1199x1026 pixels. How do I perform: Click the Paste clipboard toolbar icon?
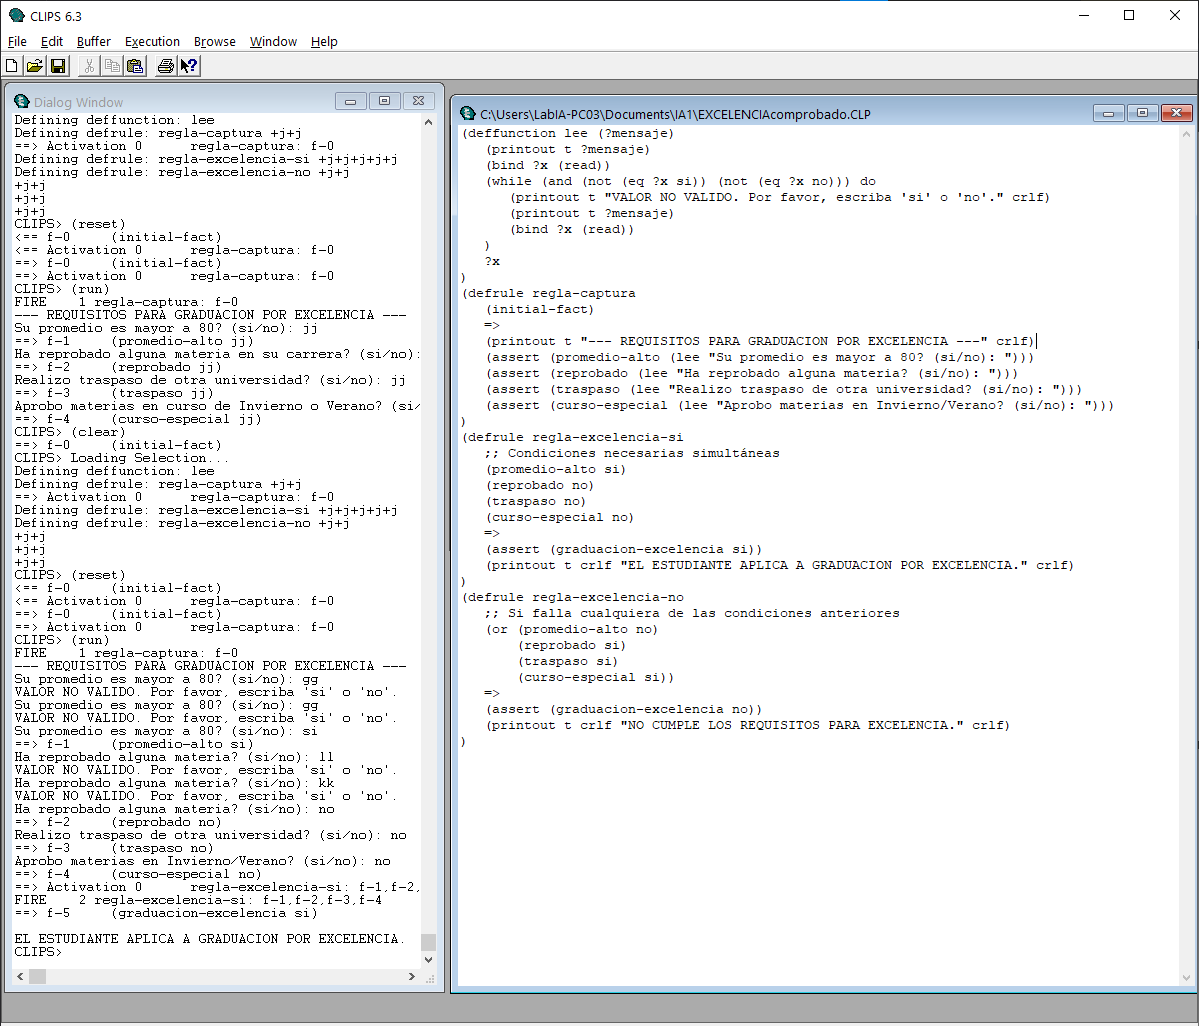[135, 66]
